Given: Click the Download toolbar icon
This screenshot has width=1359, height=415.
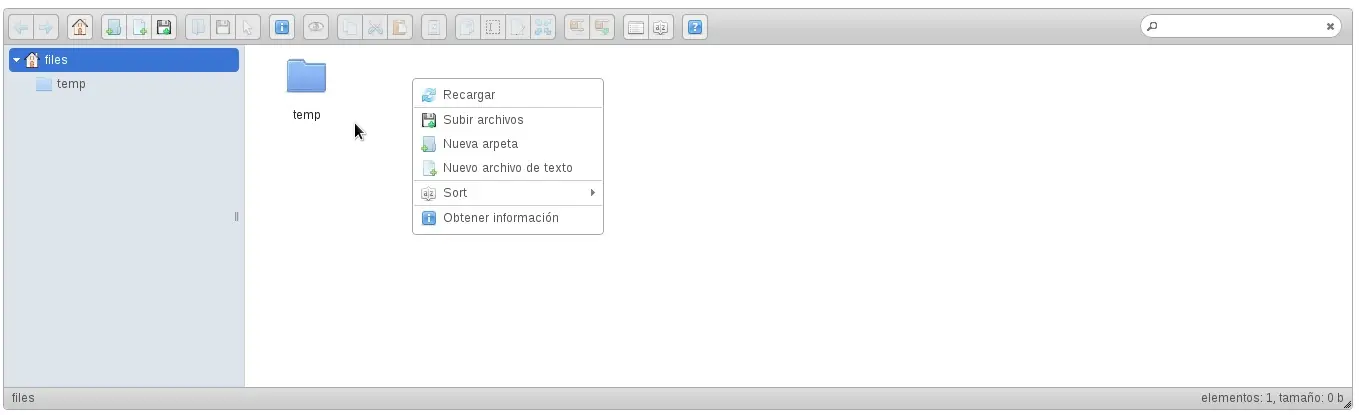Looking at the screenshot, I should 223,28.
